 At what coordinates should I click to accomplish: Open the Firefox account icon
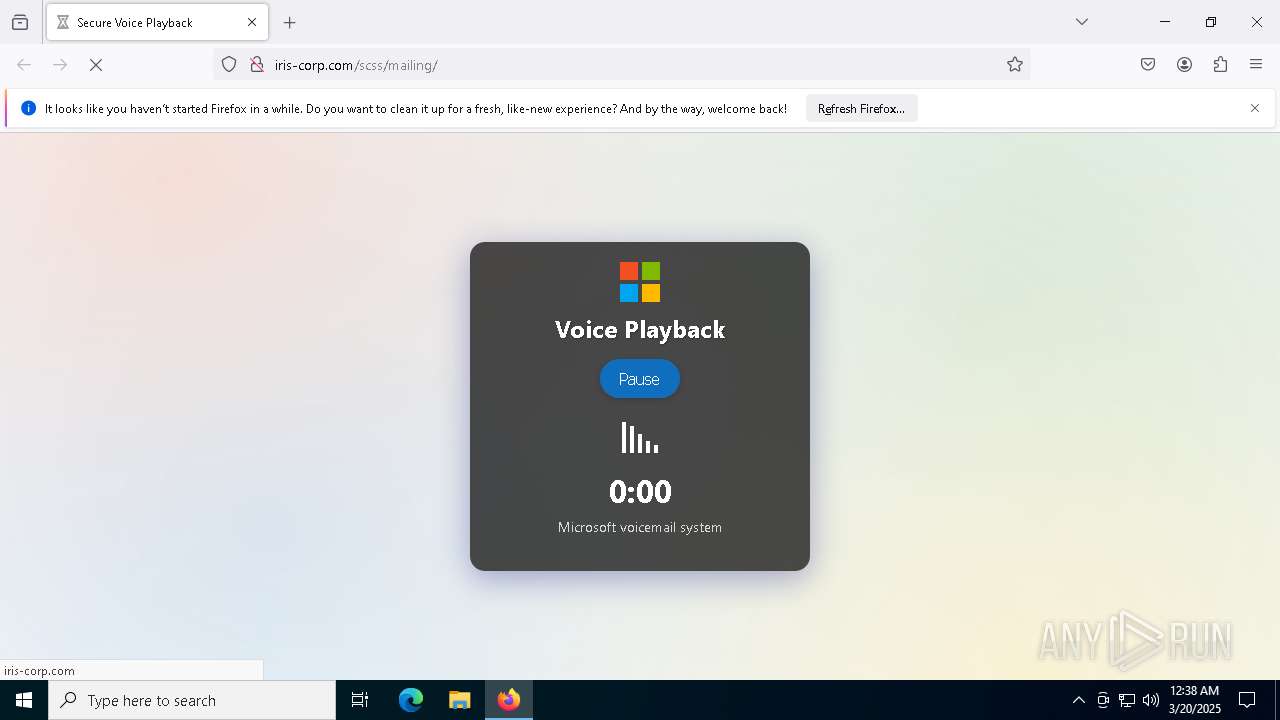1184,65
